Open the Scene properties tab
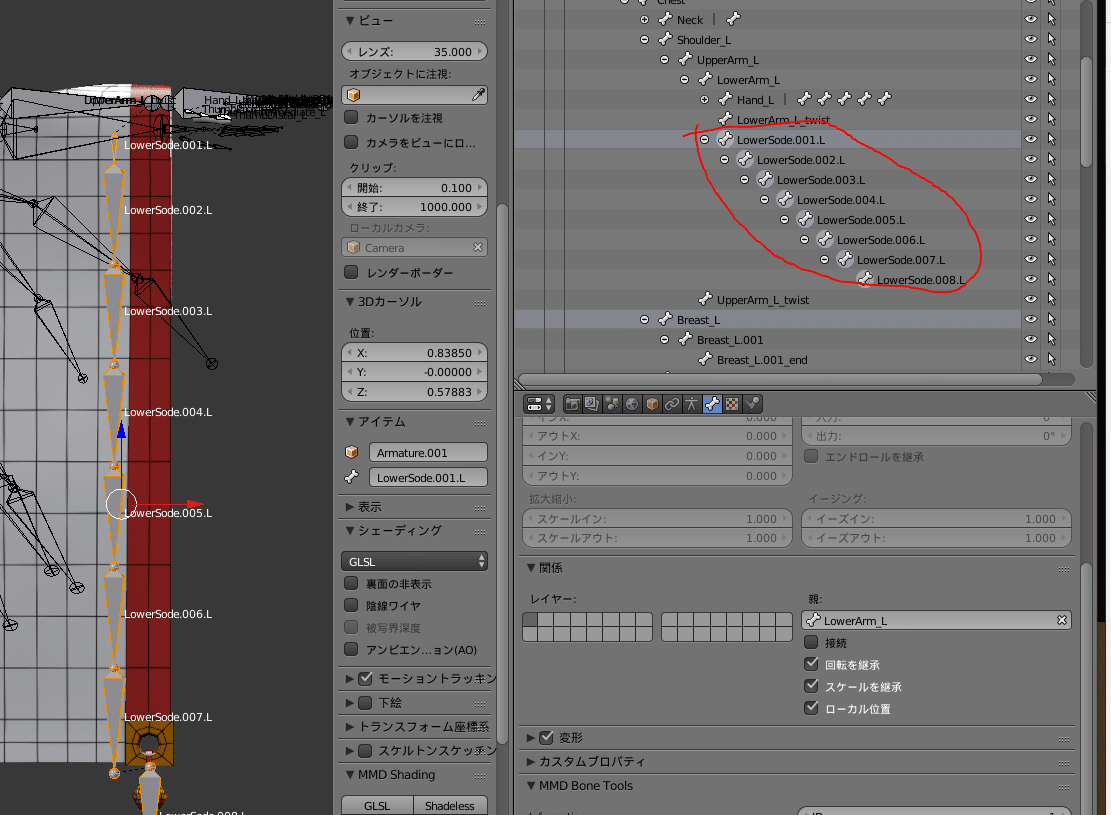1111x815 pixels. [x=612, y=404]
